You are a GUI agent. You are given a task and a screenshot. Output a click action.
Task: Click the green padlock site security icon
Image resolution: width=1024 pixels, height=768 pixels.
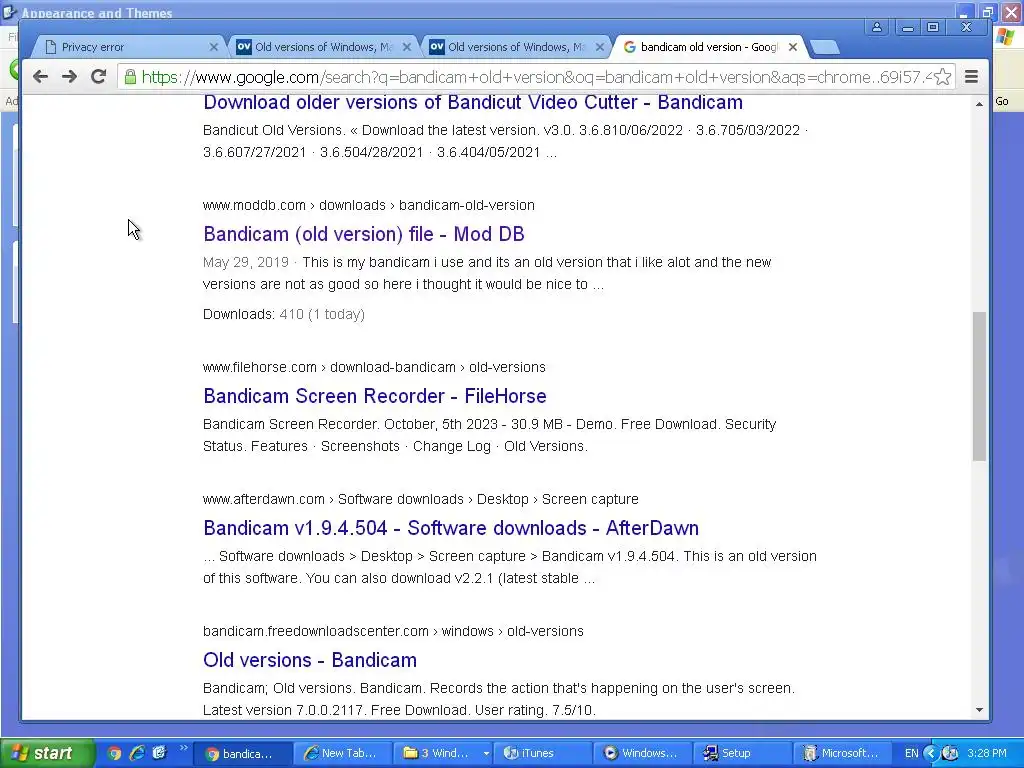coord(131,77)
